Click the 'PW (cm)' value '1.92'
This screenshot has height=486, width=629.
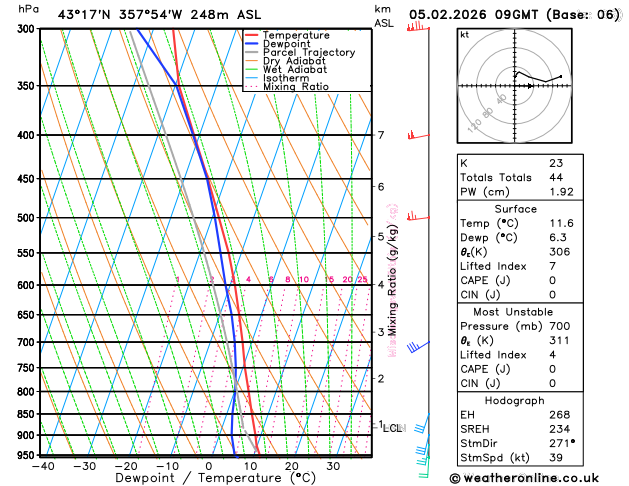click(x=561, y=192)
